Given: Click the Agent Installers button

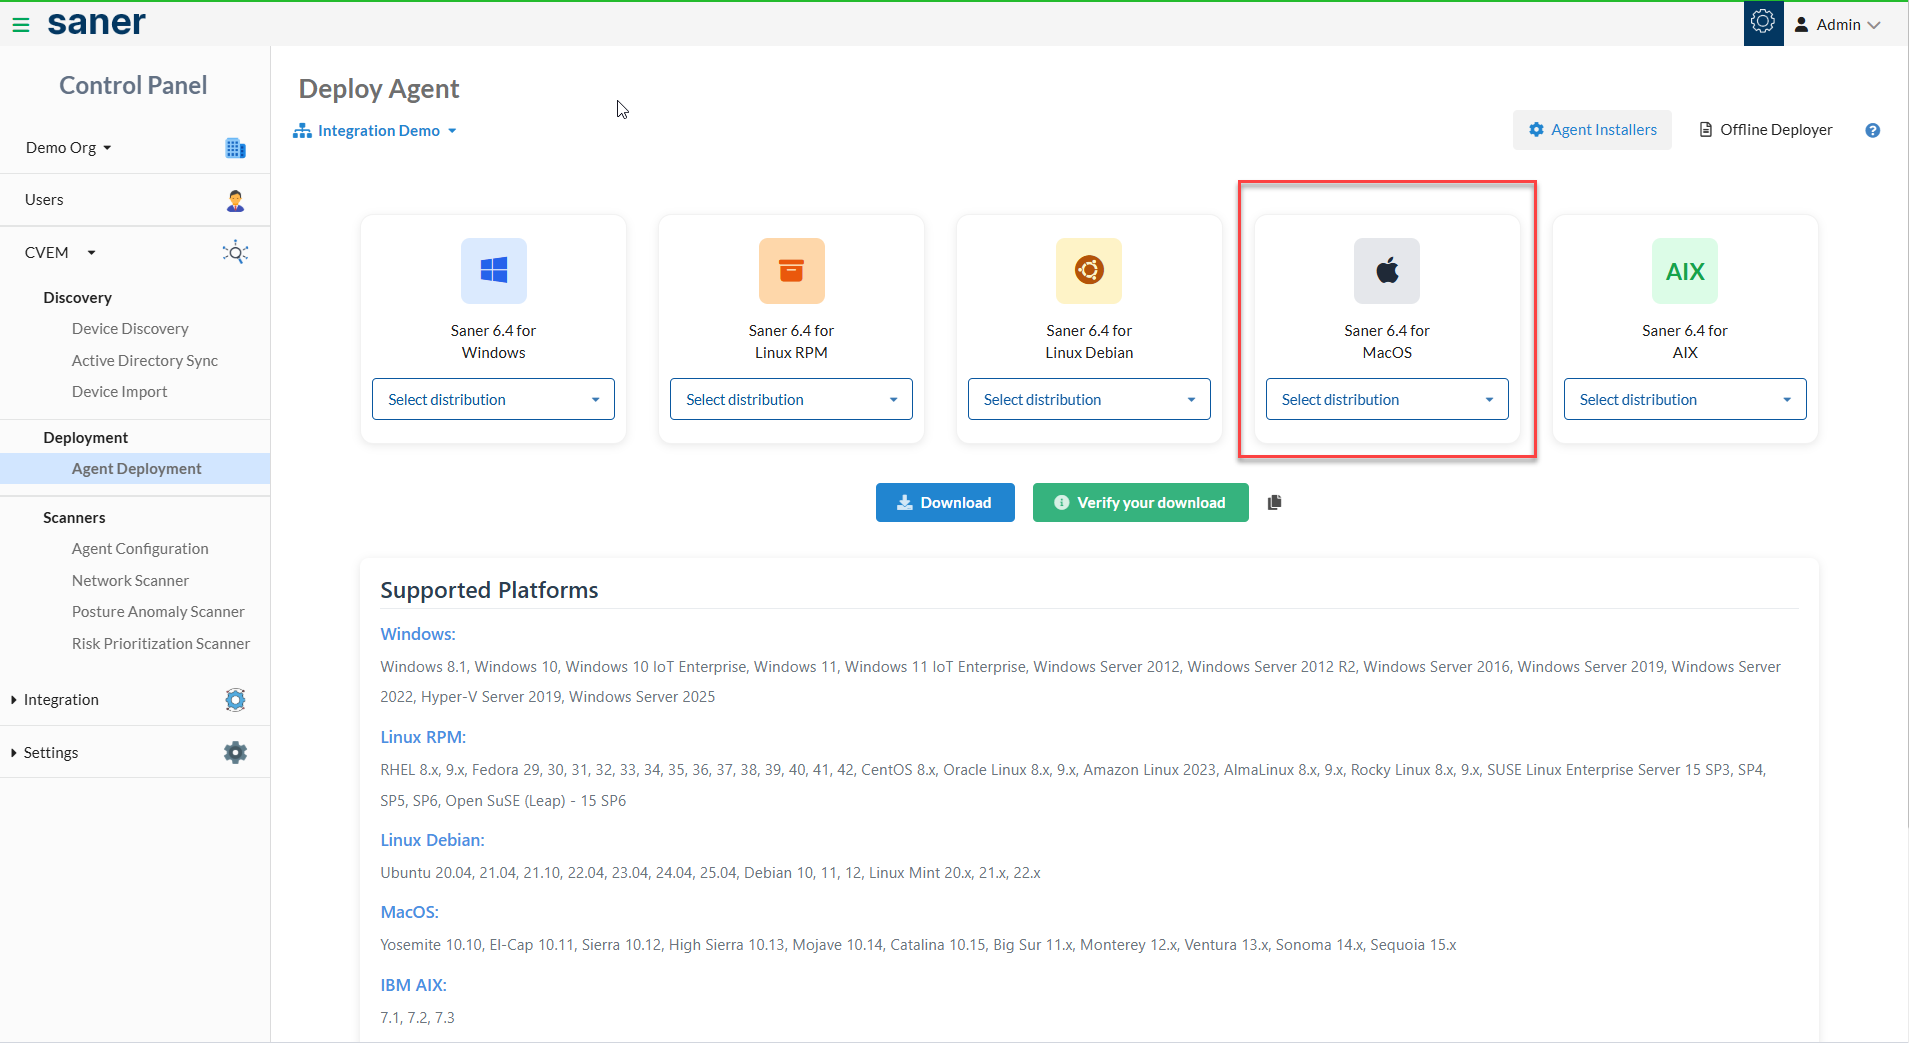Looking at the screenshot, I should tap(1592, 130).
